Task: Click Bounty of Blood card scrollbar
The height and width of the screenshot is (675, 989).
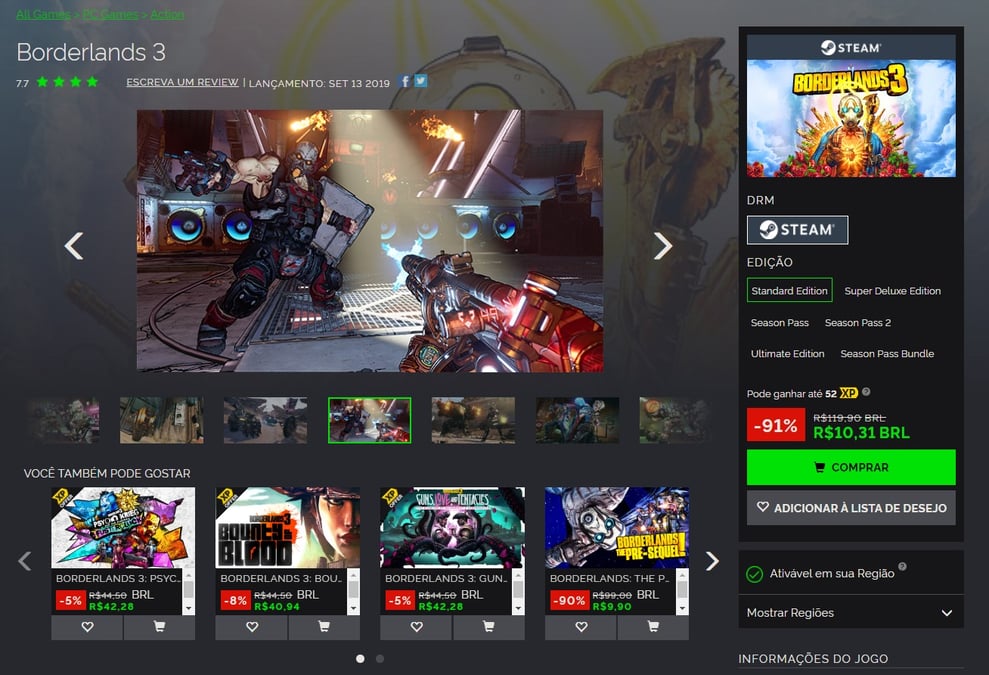Action: pyautogui.click(x=353, y=592)
